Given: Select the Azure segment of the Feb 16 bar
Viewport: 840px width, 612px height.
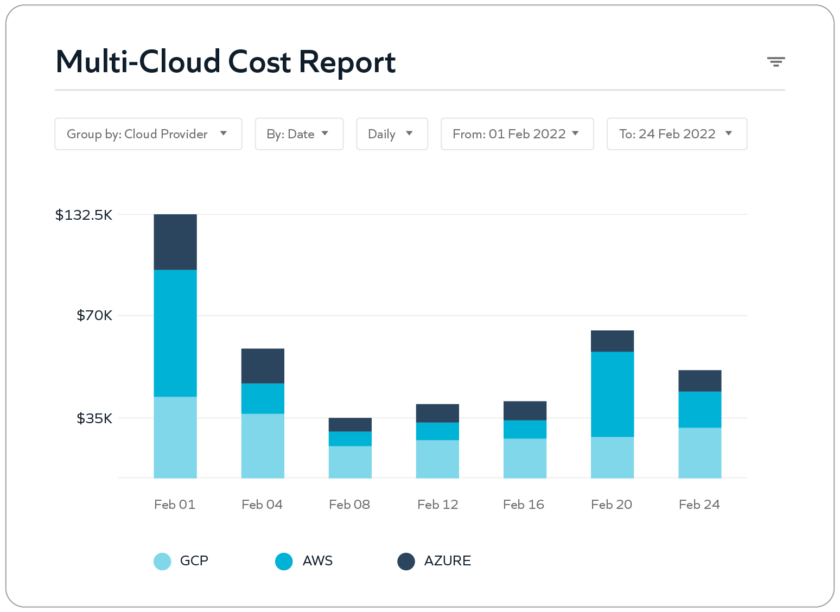Looking at the screenshot, I should coord(525,410).
